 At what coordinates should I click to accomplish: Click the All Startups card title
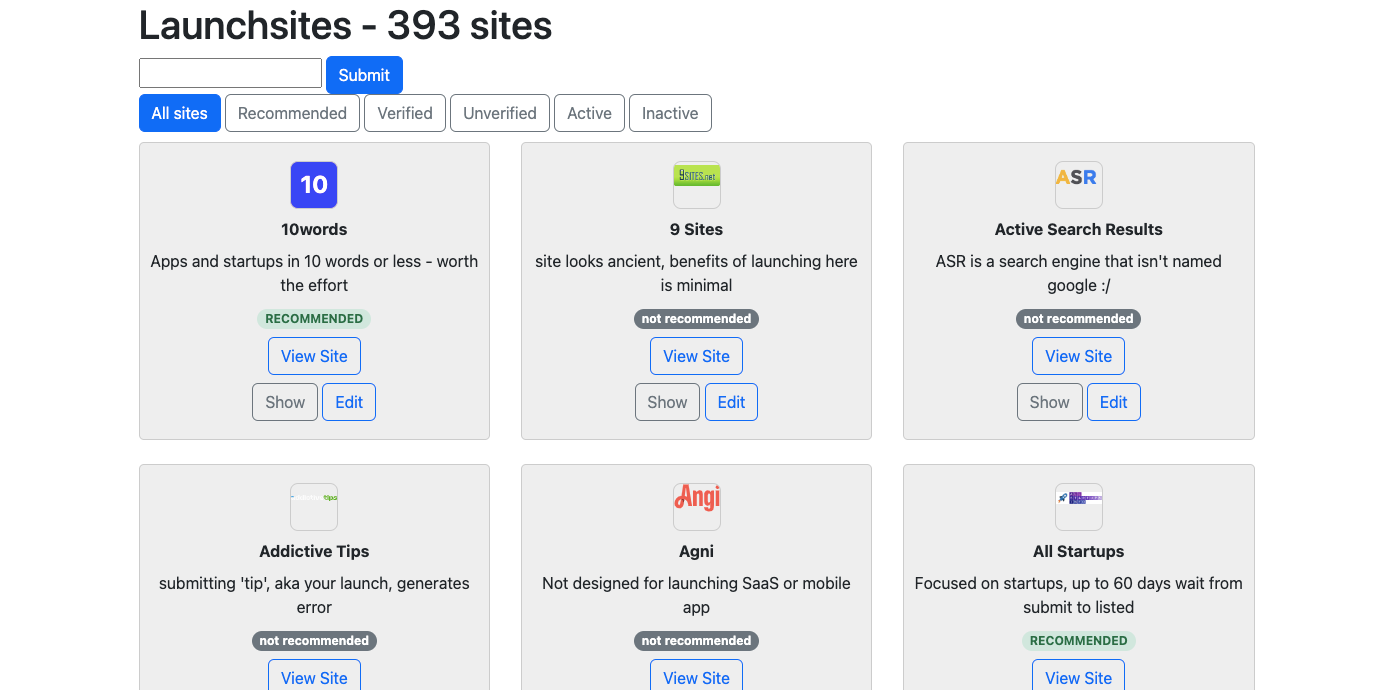1078,551
